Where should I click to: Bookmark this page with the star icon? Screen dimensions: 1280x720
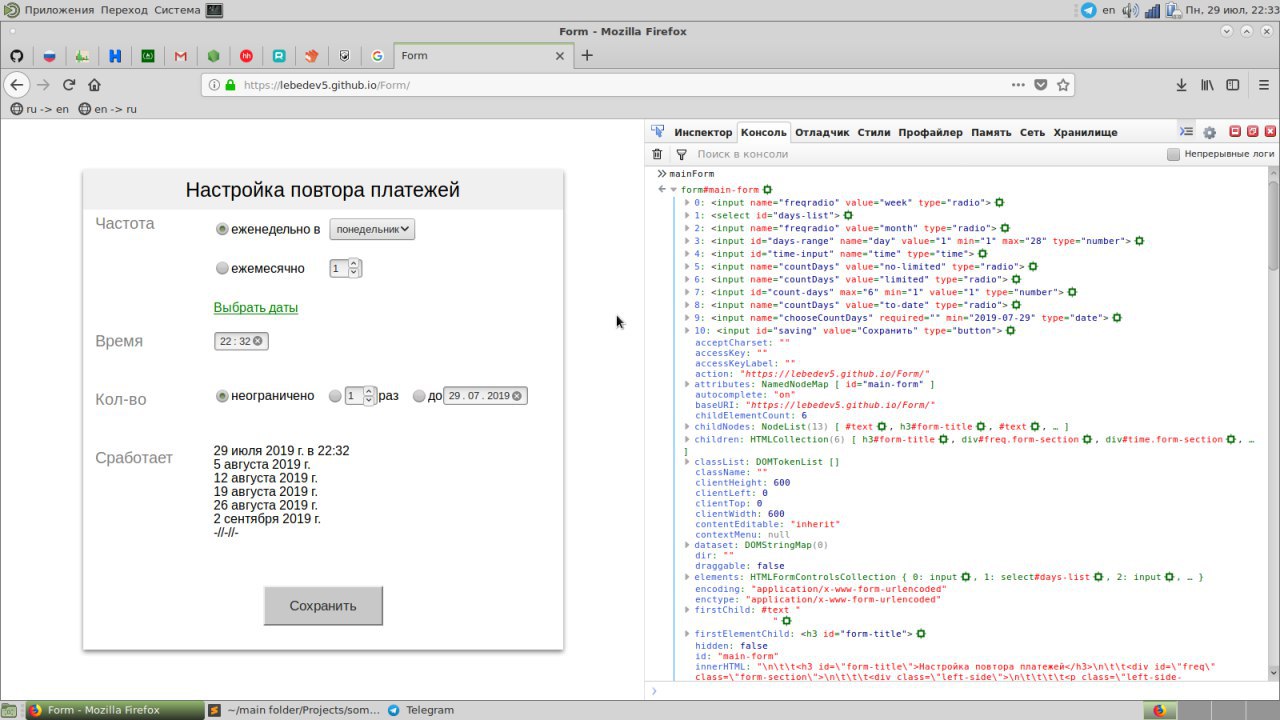1064,85
